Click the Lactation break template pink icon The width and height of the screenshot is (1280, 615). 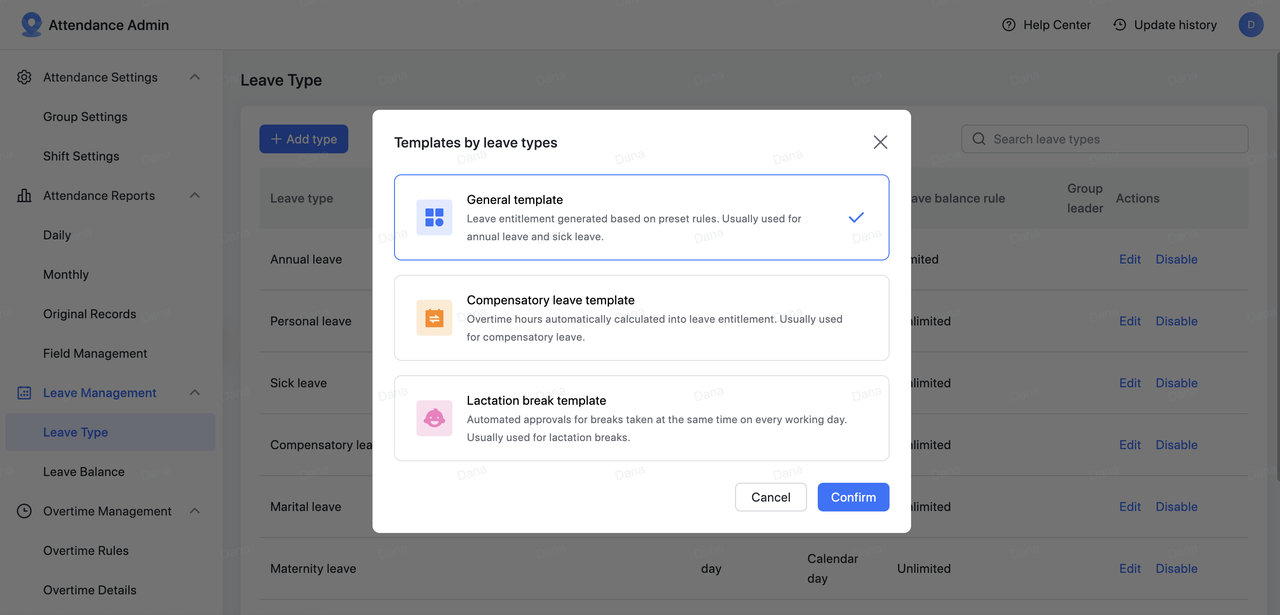pos(434,418)
